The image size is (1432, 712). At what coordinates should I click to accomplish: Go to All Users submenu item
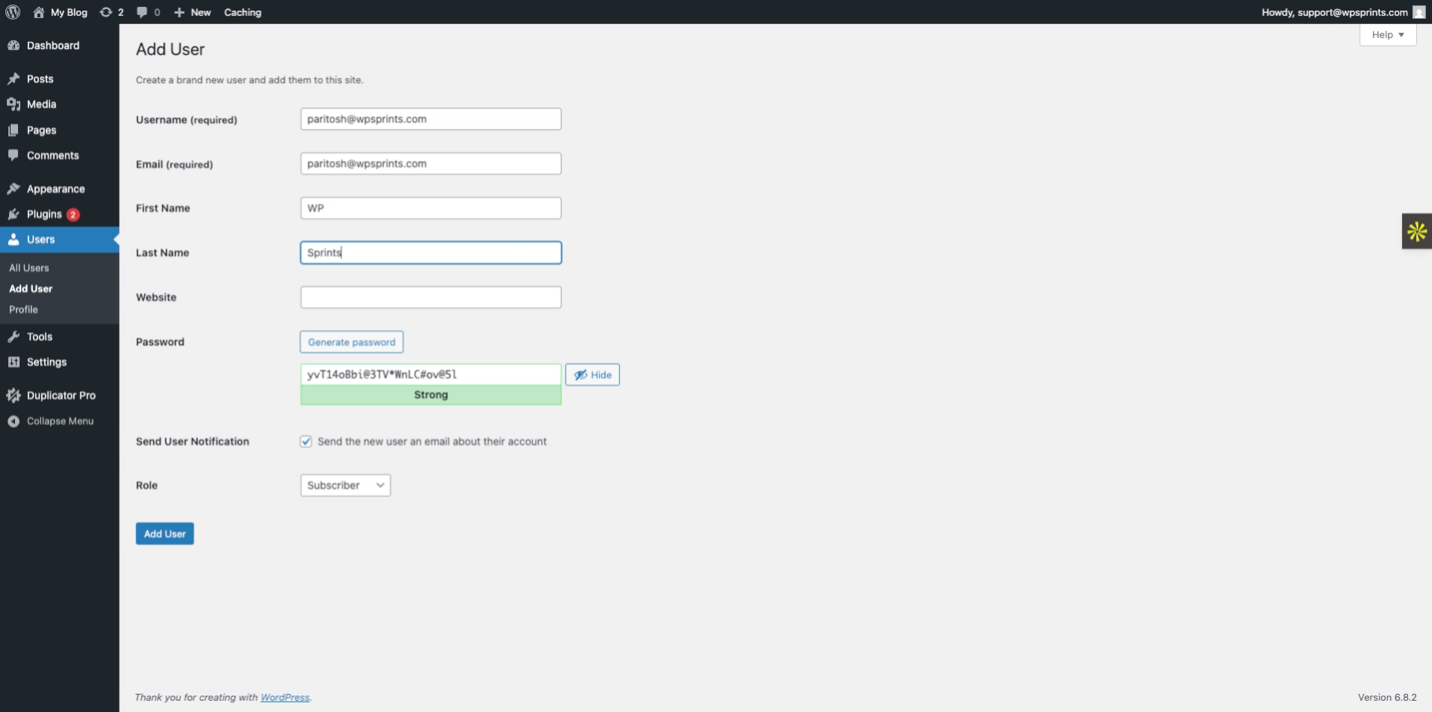click(x=29, y=268)
